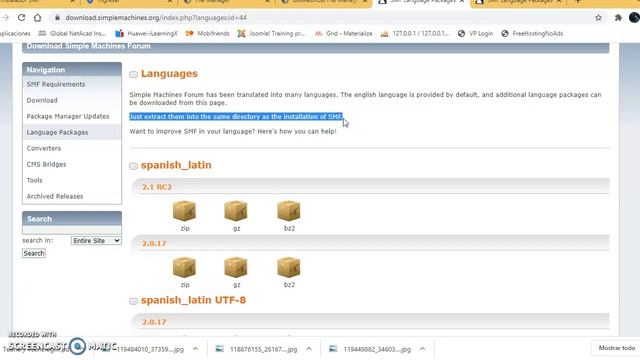Viewport: 640px width, 360px height.
Task: Click the spanish_latin 2.0.17 version heading
Action: click(154, 243)
